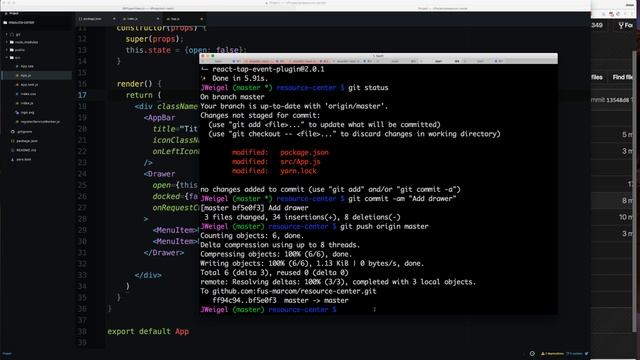
Task: Close the package.json editor tab
Action: pos(114,19)
